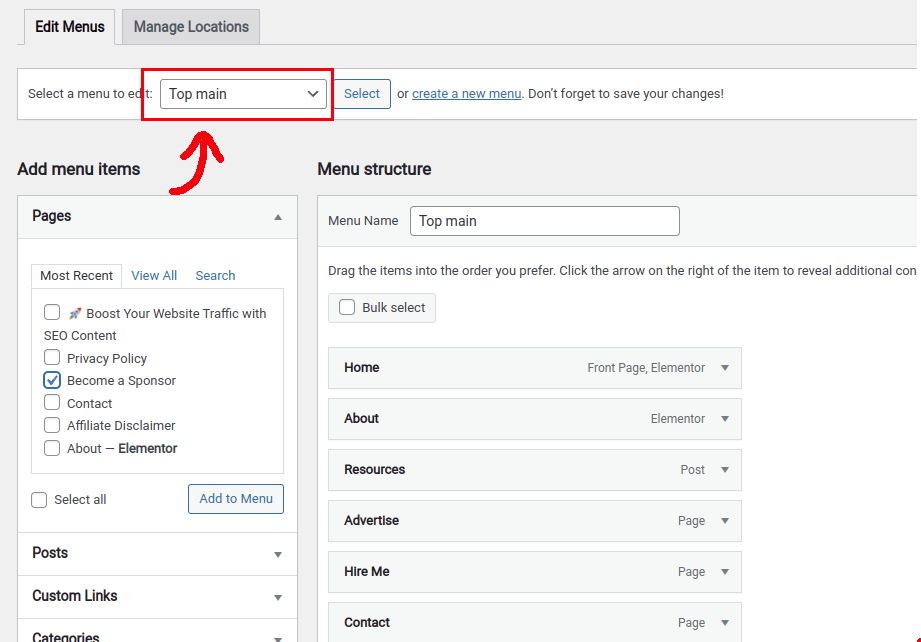Click into the Menu Name field
The width and height of the screenshot is (921, 642).
coord(544,221)
